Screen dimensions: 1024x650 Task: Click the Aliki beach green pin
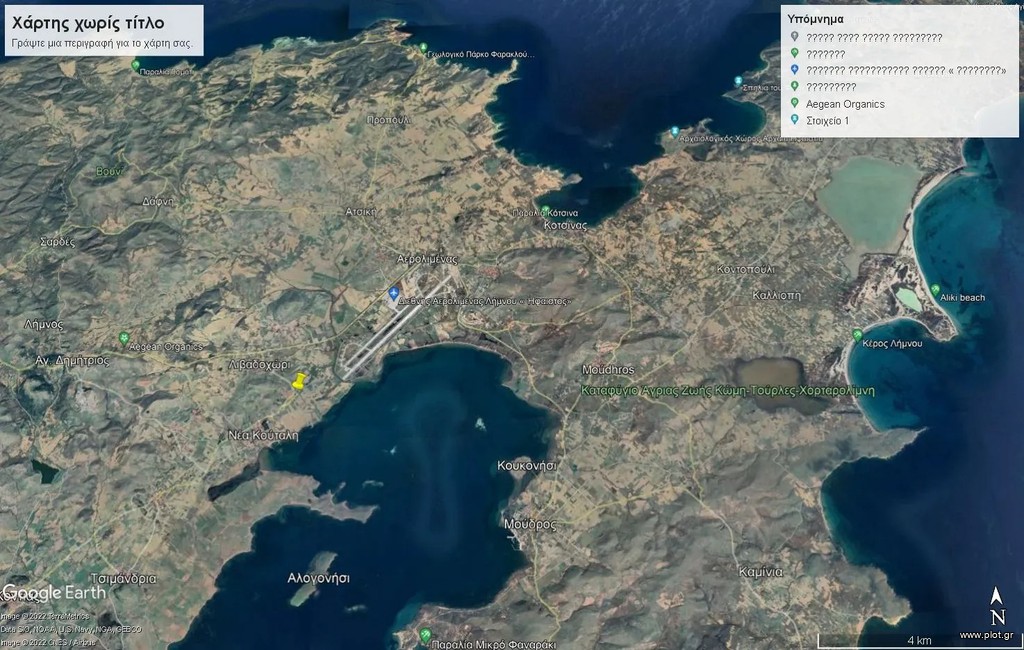935,290
